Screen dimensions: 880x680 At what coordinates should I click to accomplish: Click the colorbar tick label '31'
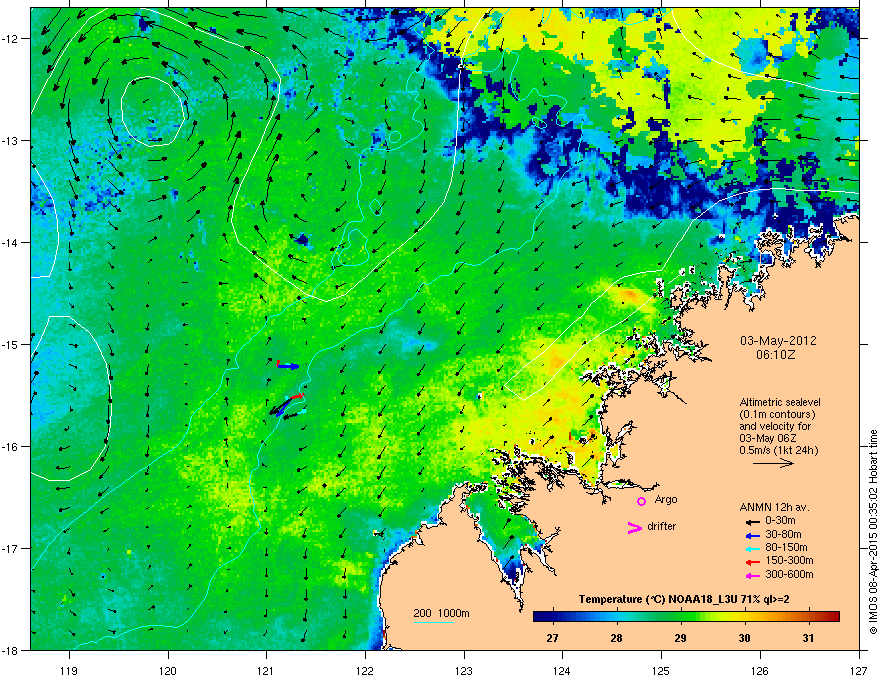tap(808, 638)
